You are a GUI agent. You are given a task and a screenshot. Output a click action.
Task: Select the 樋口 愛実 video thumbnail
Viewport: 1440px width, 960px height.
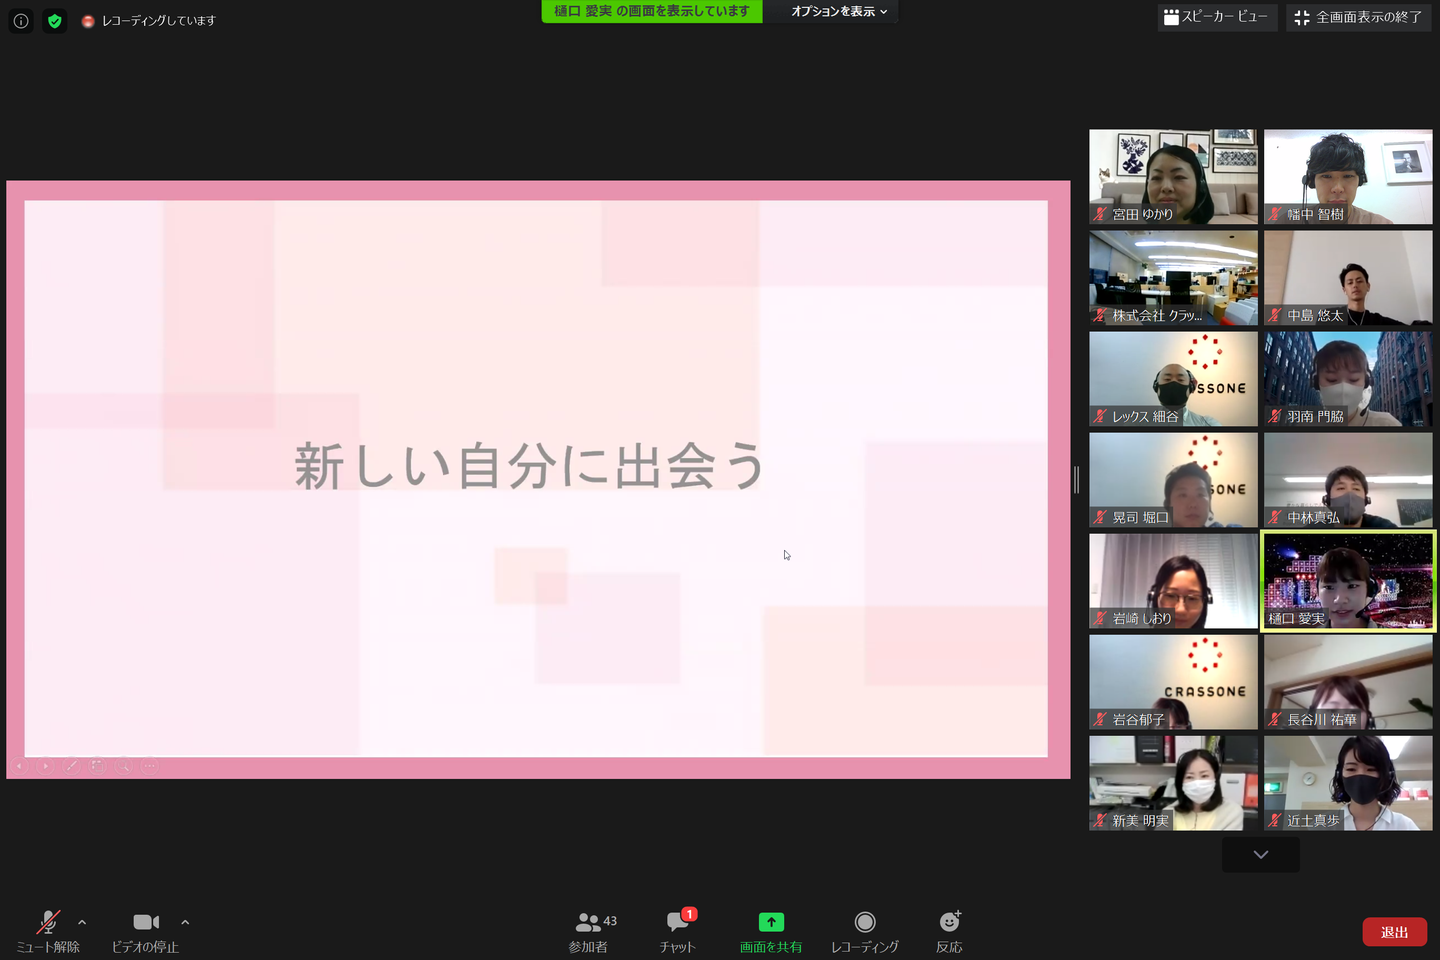(1348, 581)
